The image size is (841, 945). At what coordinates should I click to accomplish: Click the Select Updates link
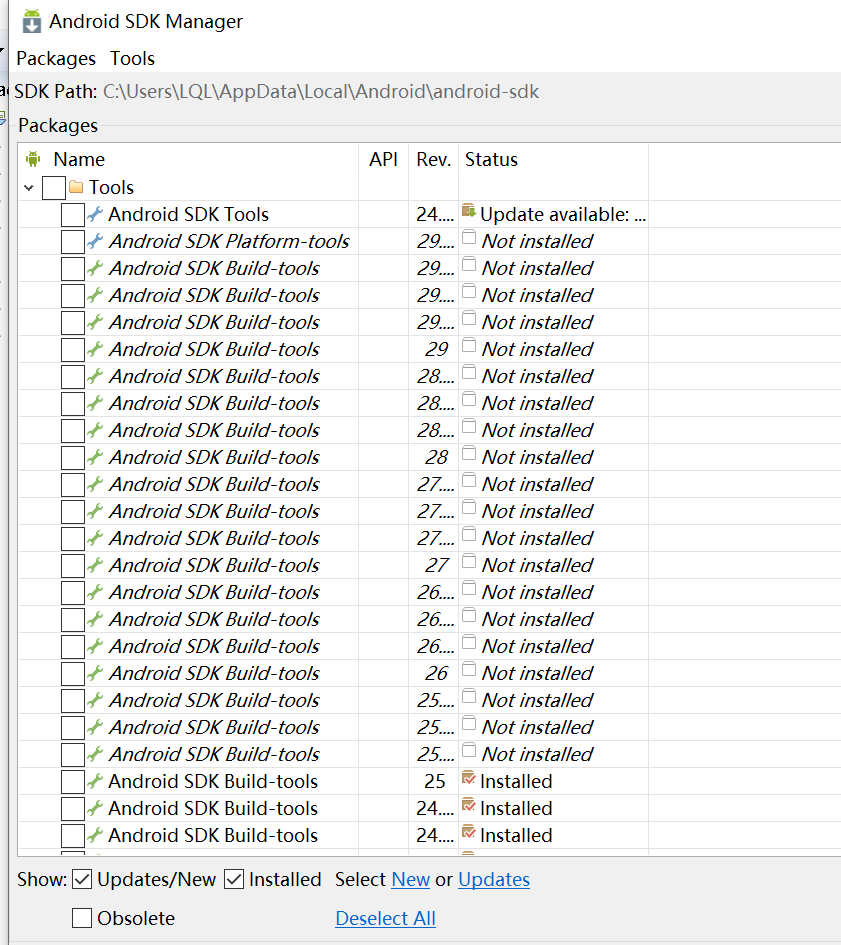tap(494, 879)
